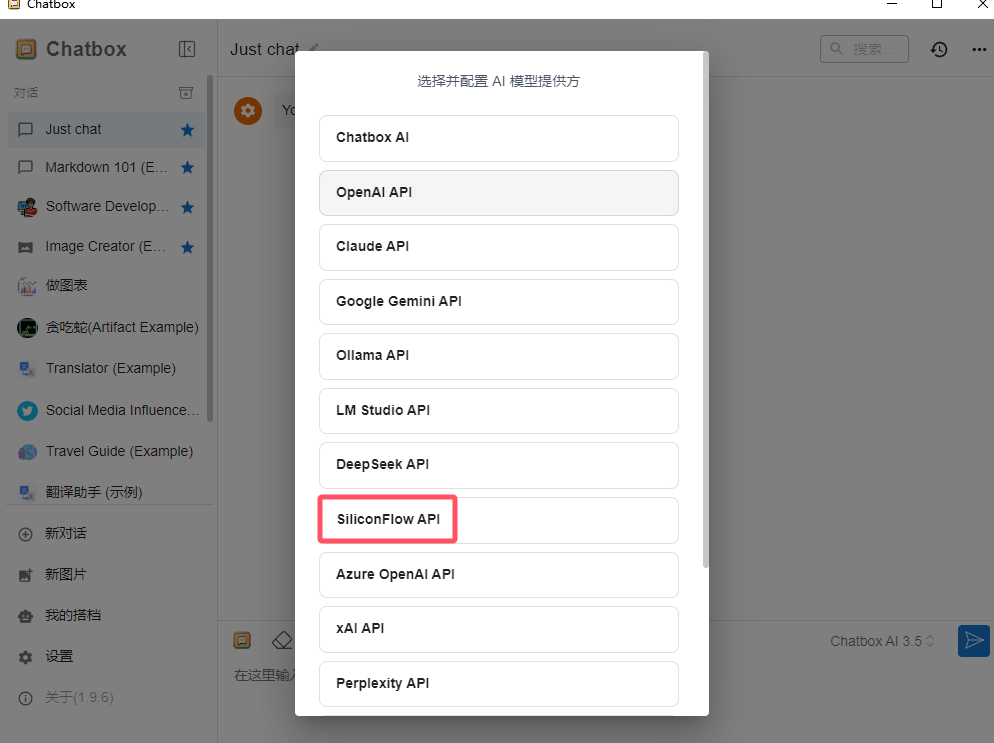The height and width of the screenshot is (743, 994).
Task: Collapse the sidebar with the panel icon
Action: tap(186, 49)
